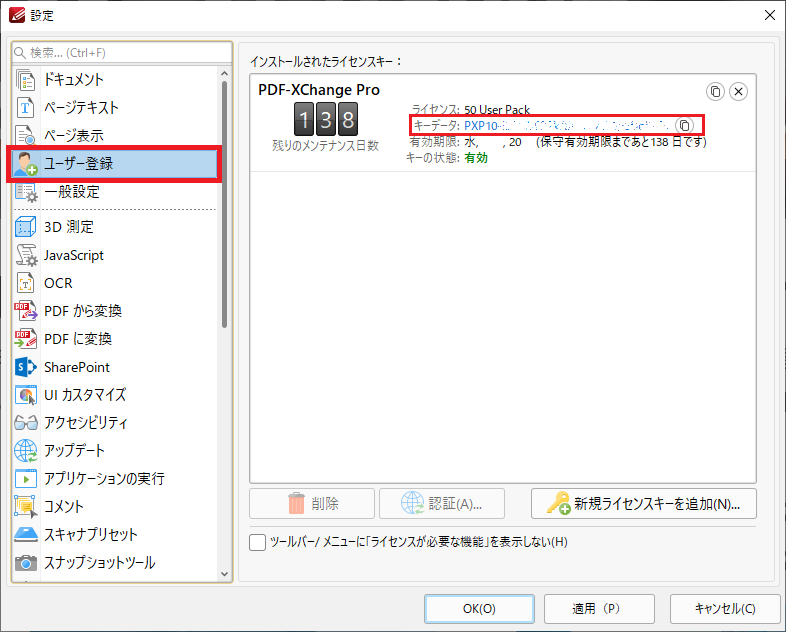The height and width of the screenshot is (632, 786).
Task: Click the 適用 (P) button
Action: [600, 609]
